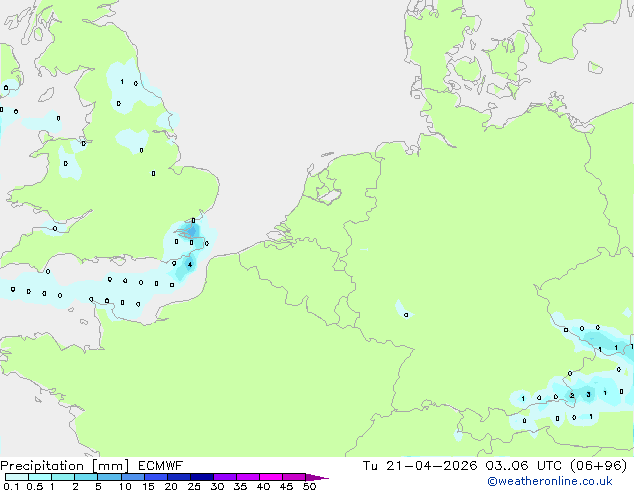The image size is (634, 490).
Task: Click the '3' precipitation value in southeast Germany
Action: click(588, 395)
